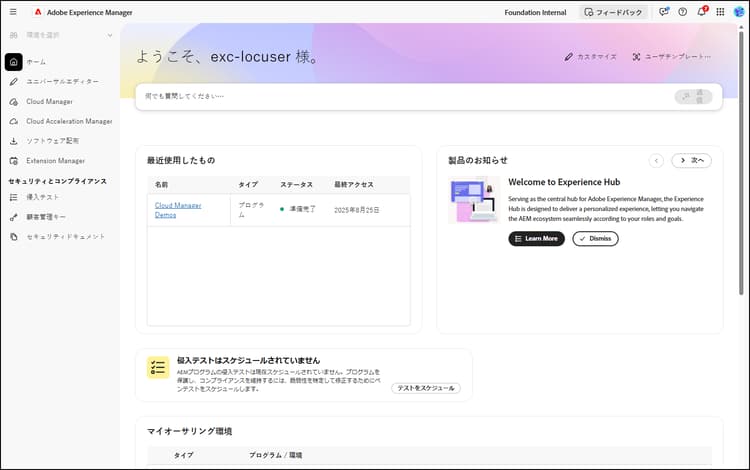
Task: Click the user template icon
Action: (636, 57)
